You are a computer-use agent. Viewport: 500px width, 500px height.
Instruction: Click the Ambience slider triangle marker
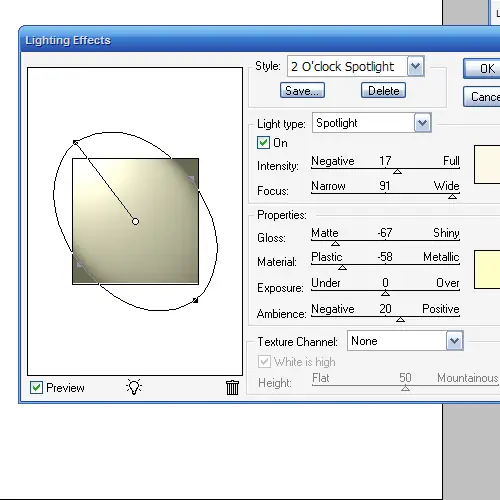click(x=400, y=320)
